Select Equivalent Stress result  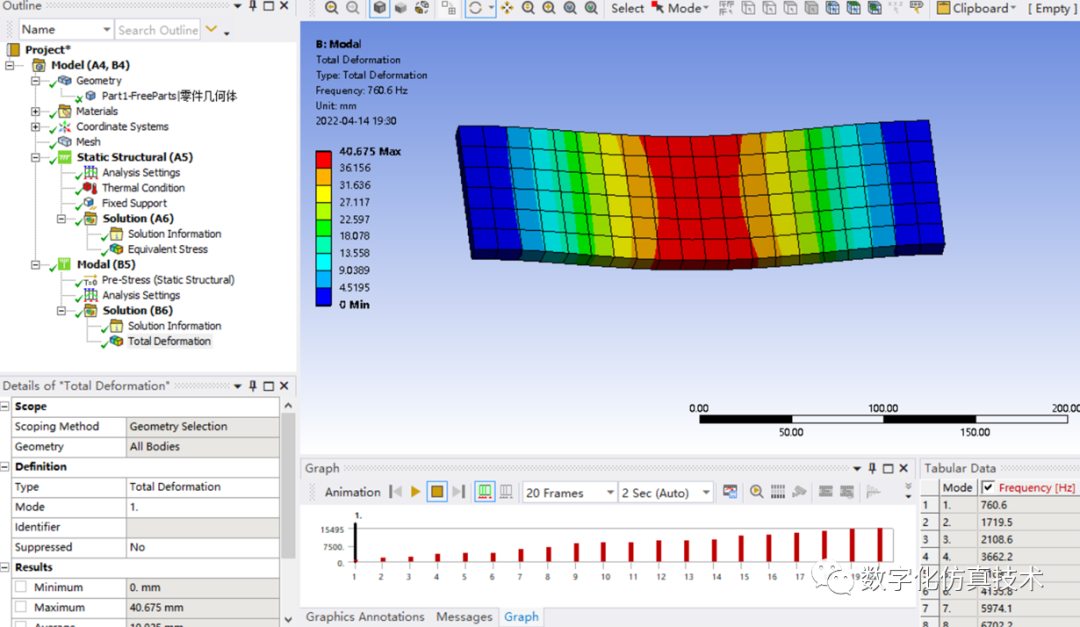[167, 249]
